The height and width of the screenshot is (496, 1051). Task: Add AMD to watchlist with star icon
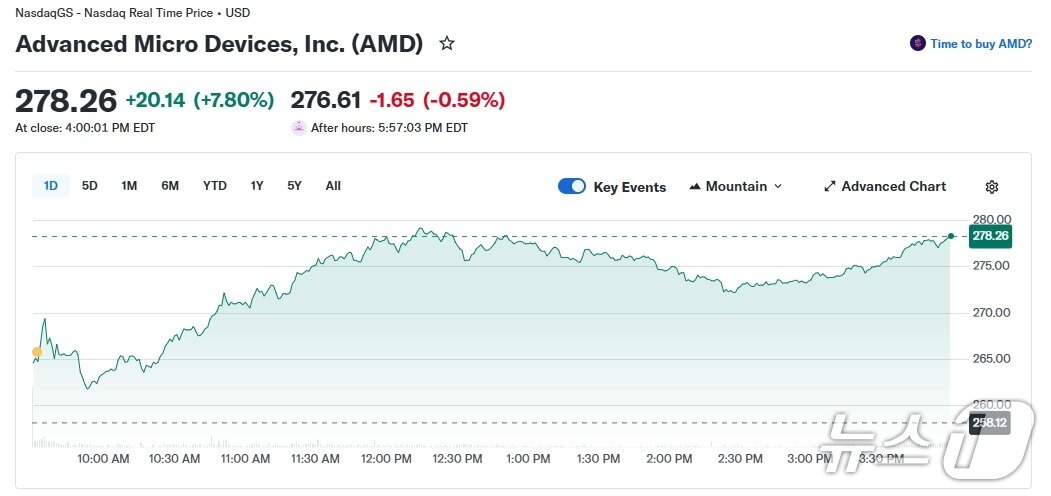tap(447, 44)
